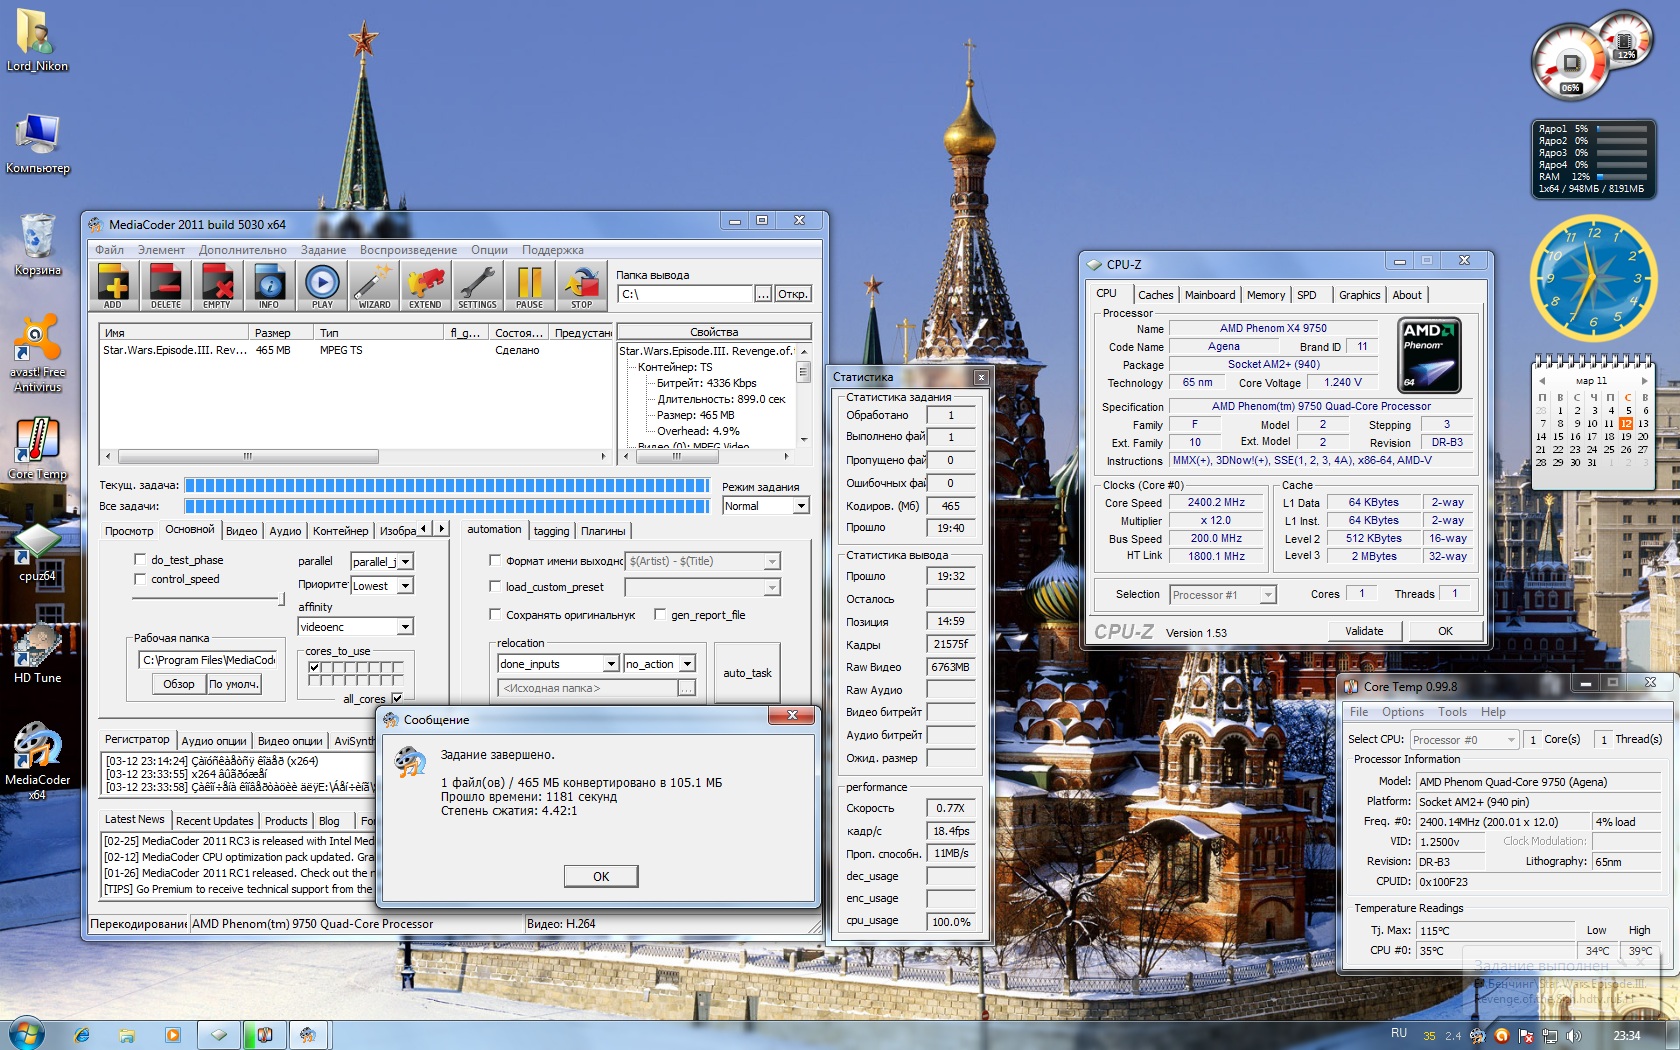Viewport: 1680px width, 1050px height.
Task: Enable the control_speed checkbox
Action: [141, 579]
